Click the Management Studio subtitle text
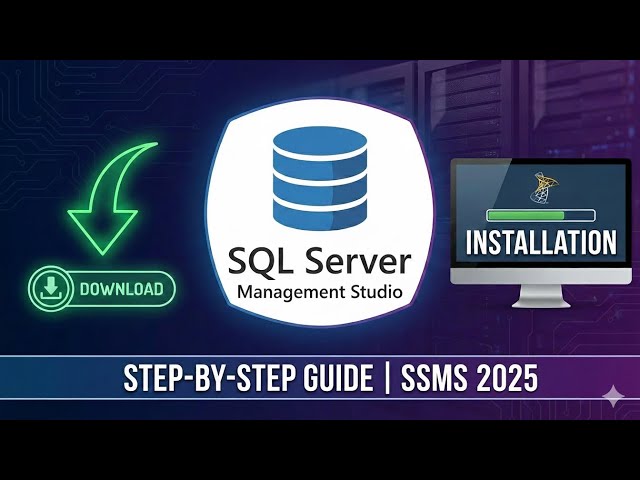640x480 pixels. tap(320, 292)
